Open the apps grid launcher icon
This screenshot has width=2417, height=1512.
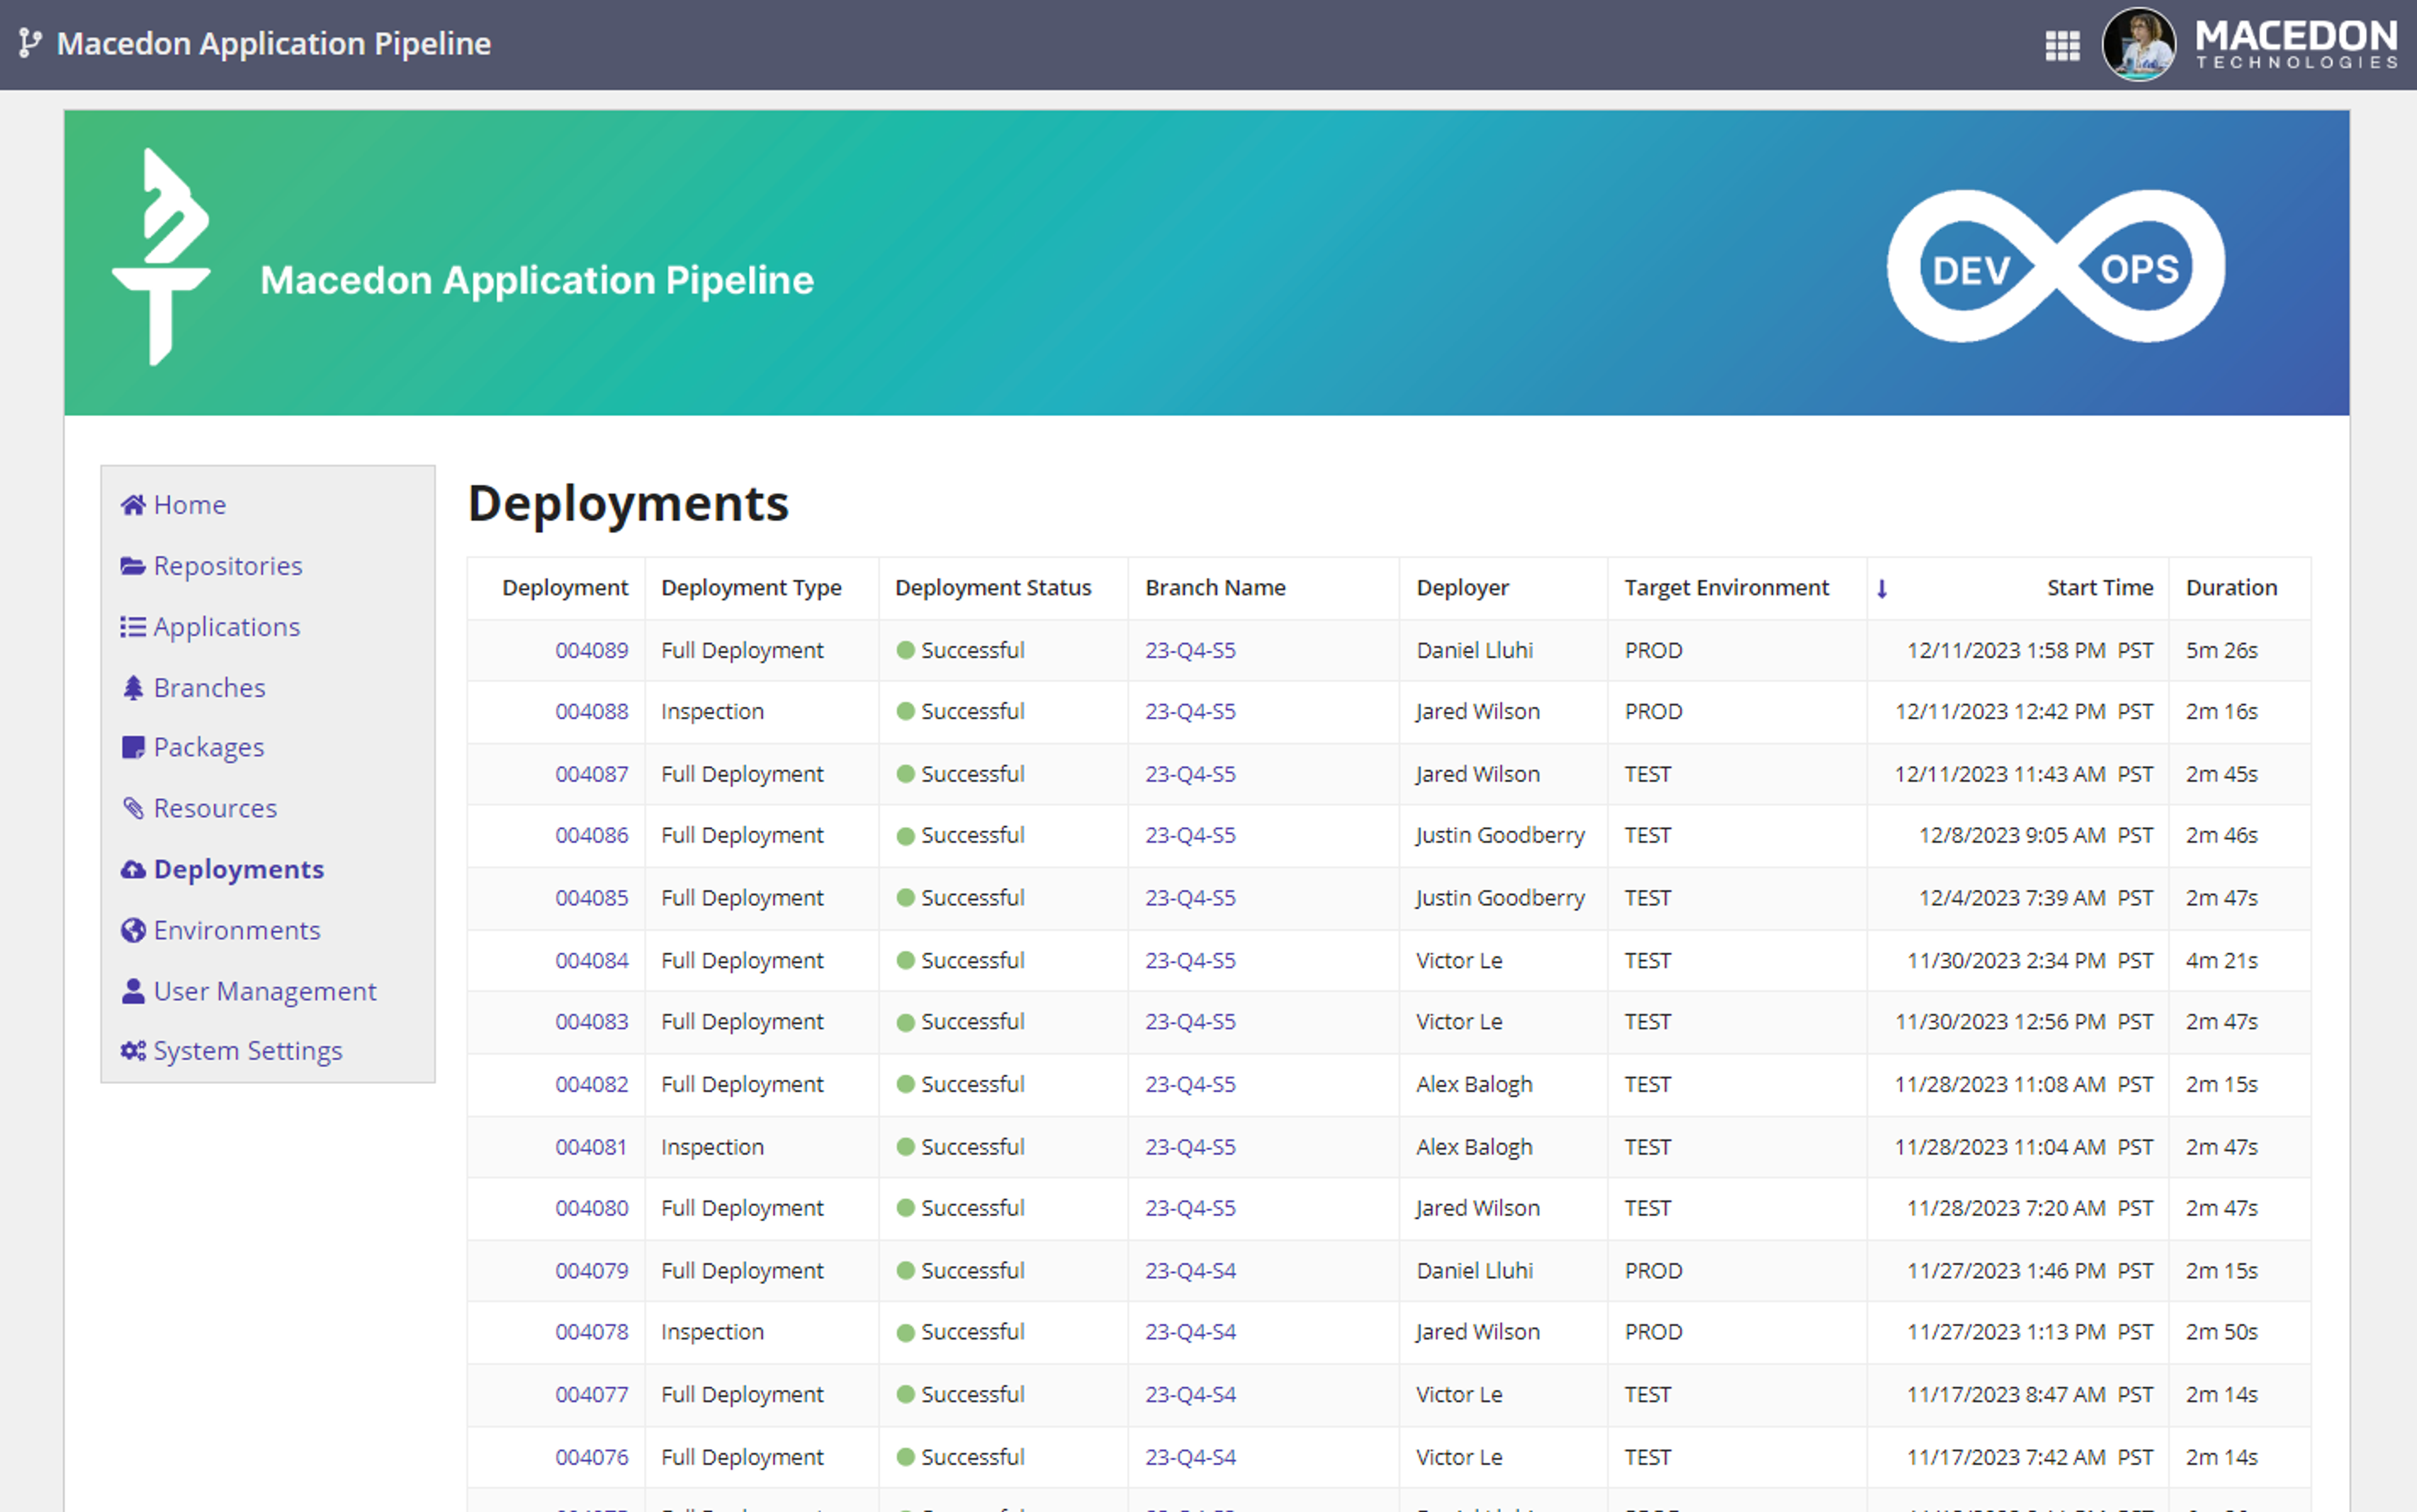[2062, 45]
